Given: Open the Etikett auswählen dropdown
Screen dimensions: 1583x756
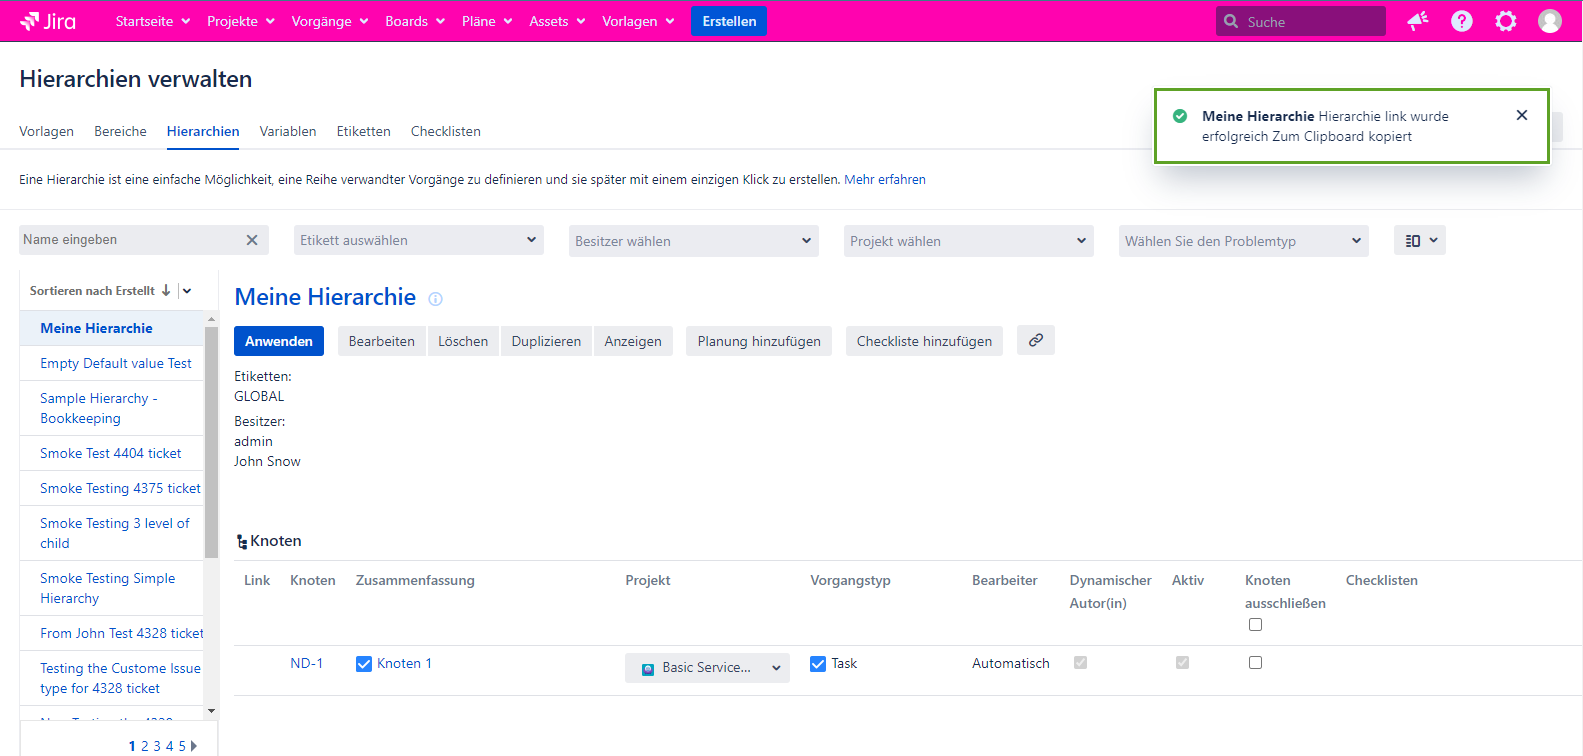Looking at the screenshot, I should pos(418,240).
